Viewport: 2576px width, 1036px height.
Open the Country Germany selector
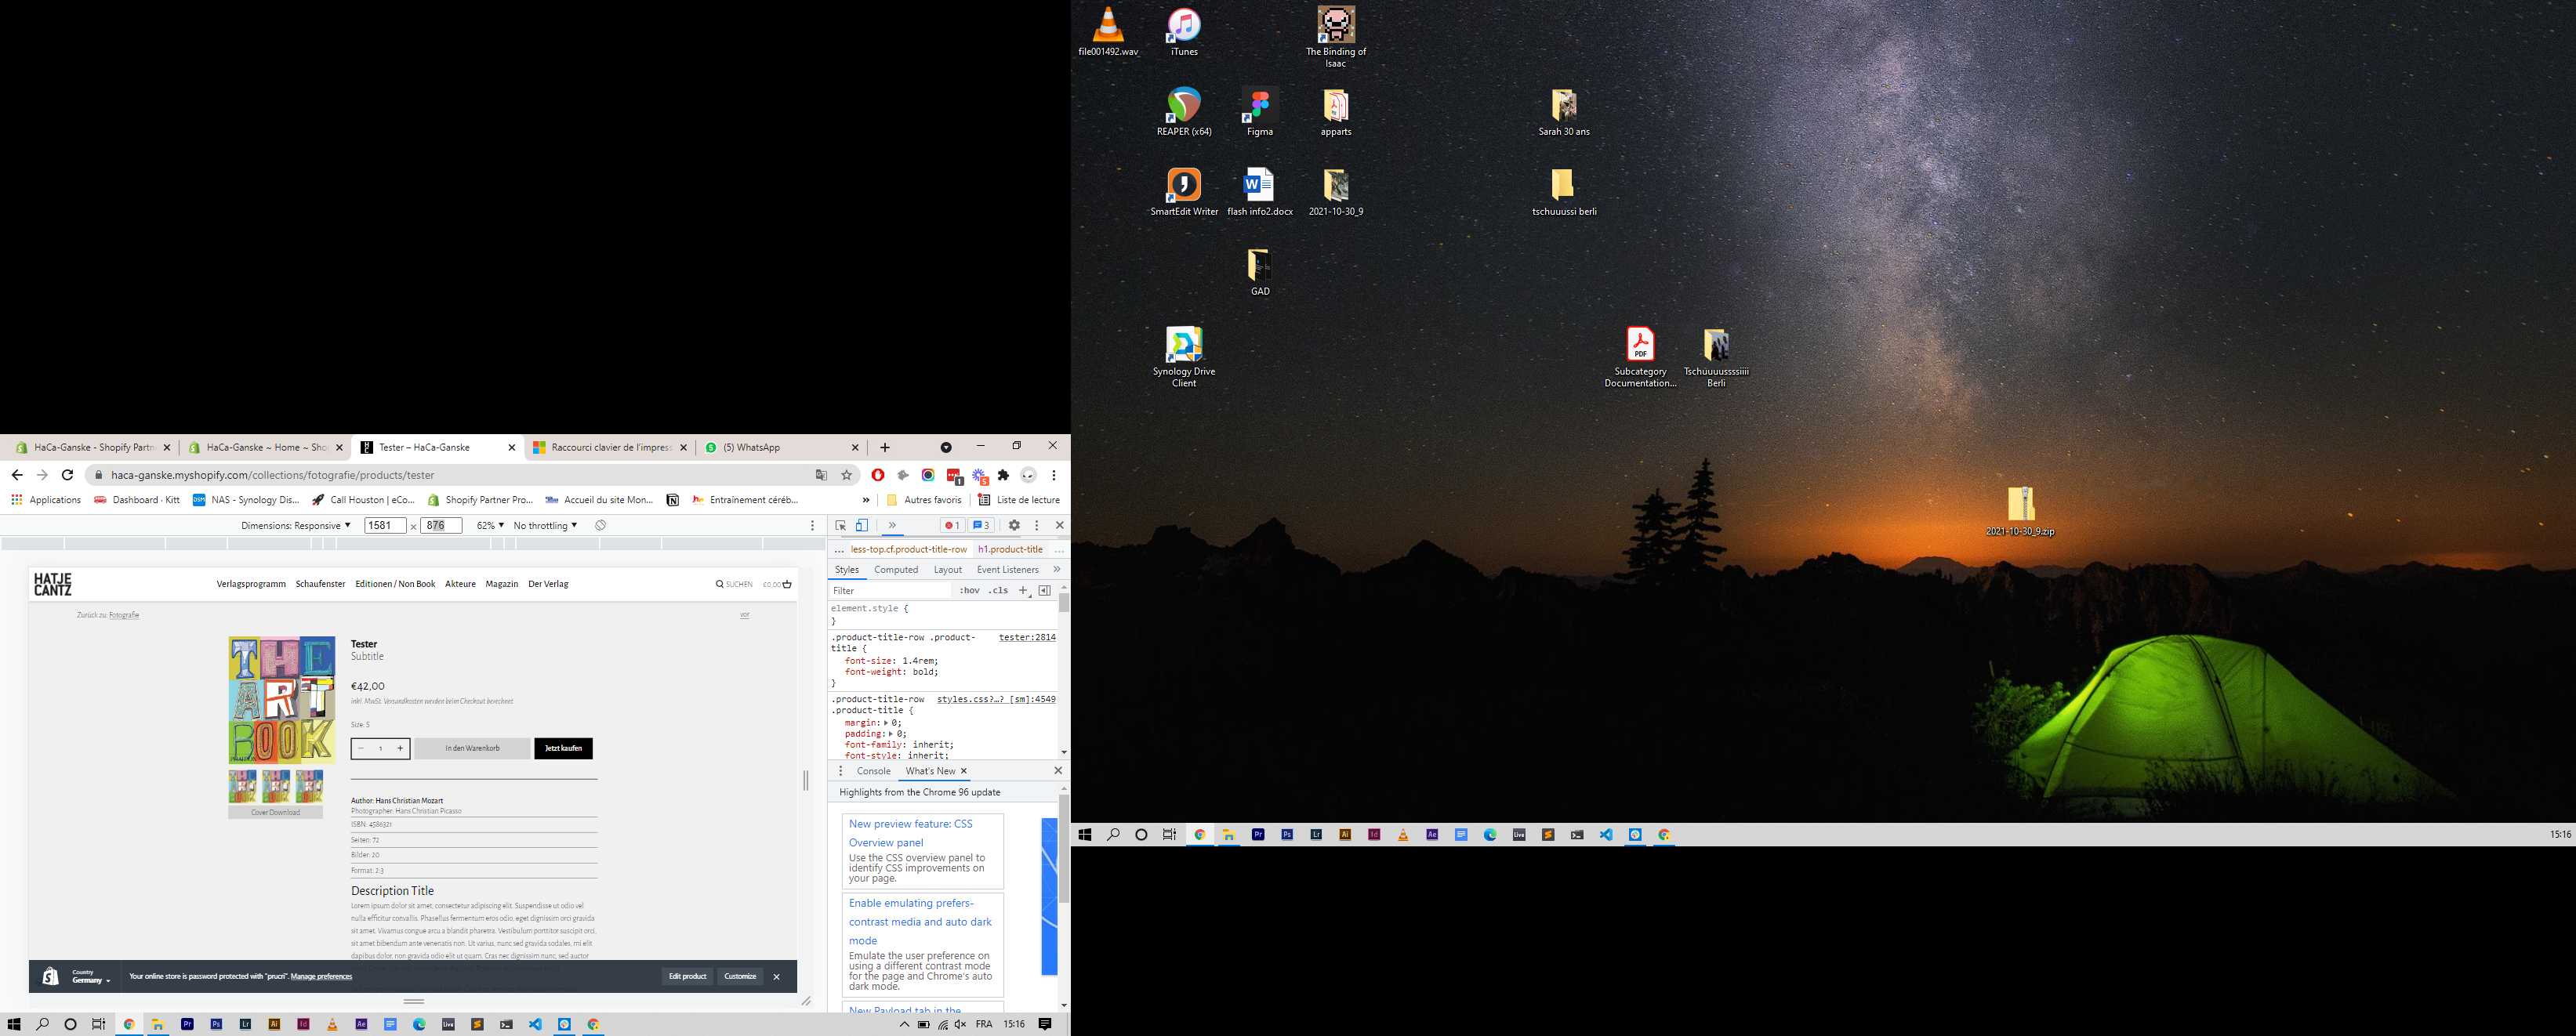[x=91, y=977]
